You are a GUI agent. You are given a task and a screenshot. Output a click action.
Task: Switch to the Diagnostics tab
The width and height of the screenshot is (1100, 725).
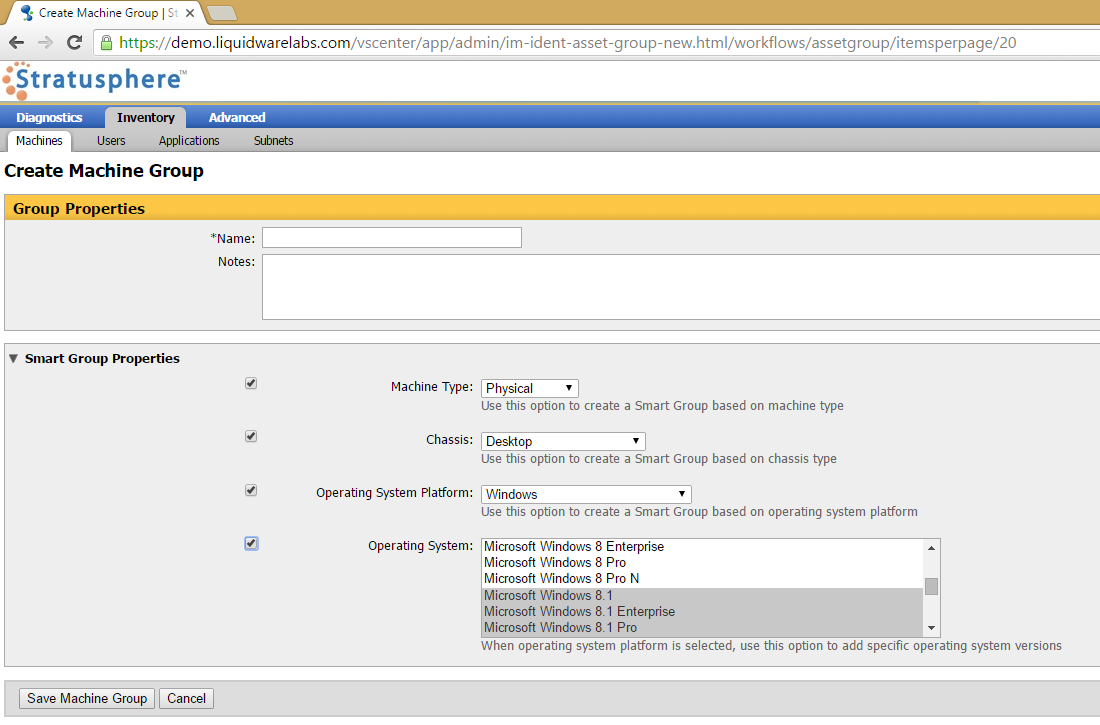tap(49, 117)
